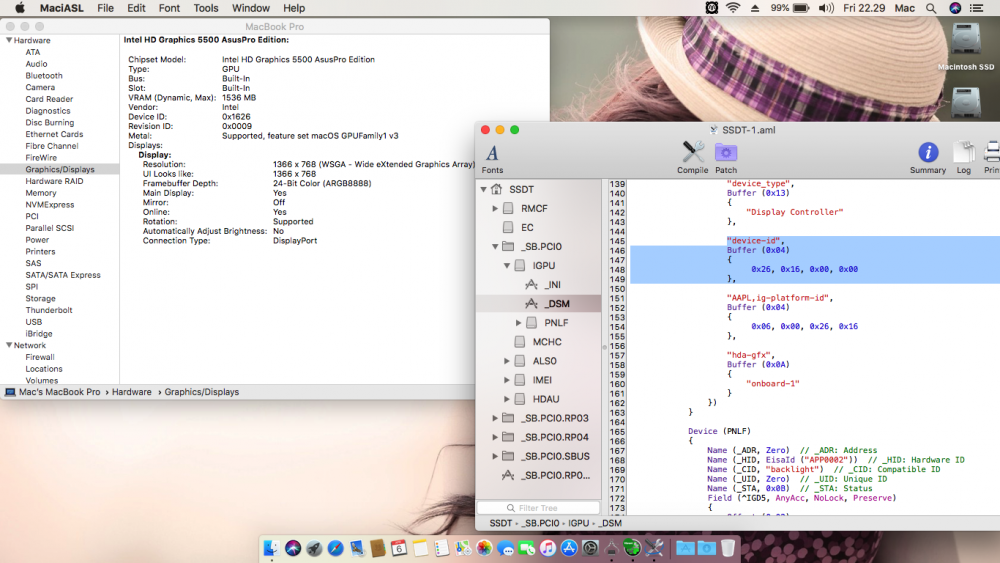Viewport: 1000px width, 563px height.
Task: Open Spotlight search in menu bar
Action: 931,8
